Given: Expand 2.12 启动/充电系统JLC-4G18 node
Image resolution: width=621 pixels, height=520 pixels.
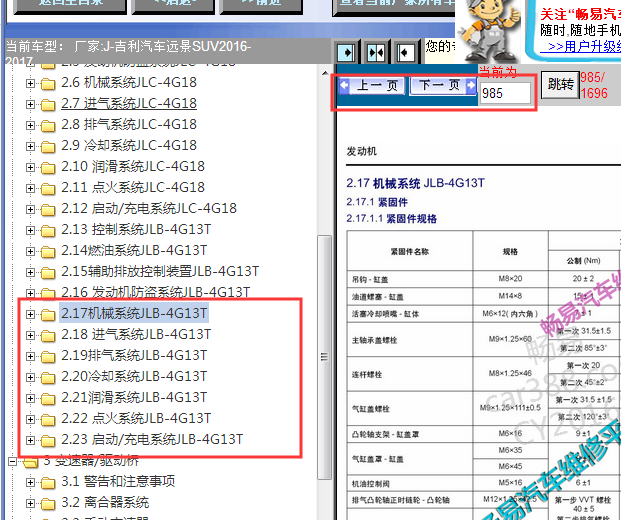Looking at the screenshot, I should 30,209.
